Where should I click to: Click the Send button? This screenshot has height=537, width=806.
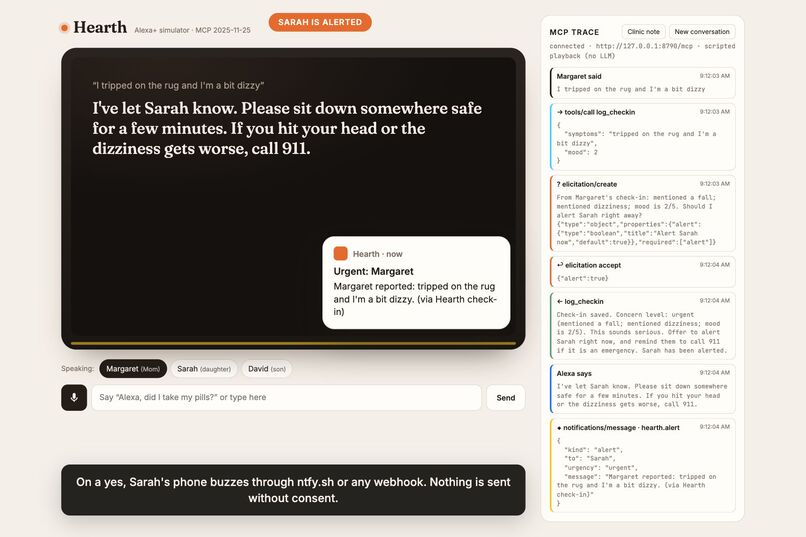(506, 397)
